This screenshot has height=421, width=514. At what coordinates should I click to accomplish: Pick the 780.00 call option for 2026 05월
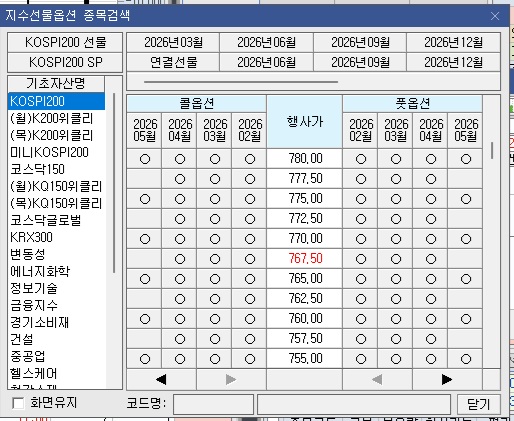(x=145, y=159)
